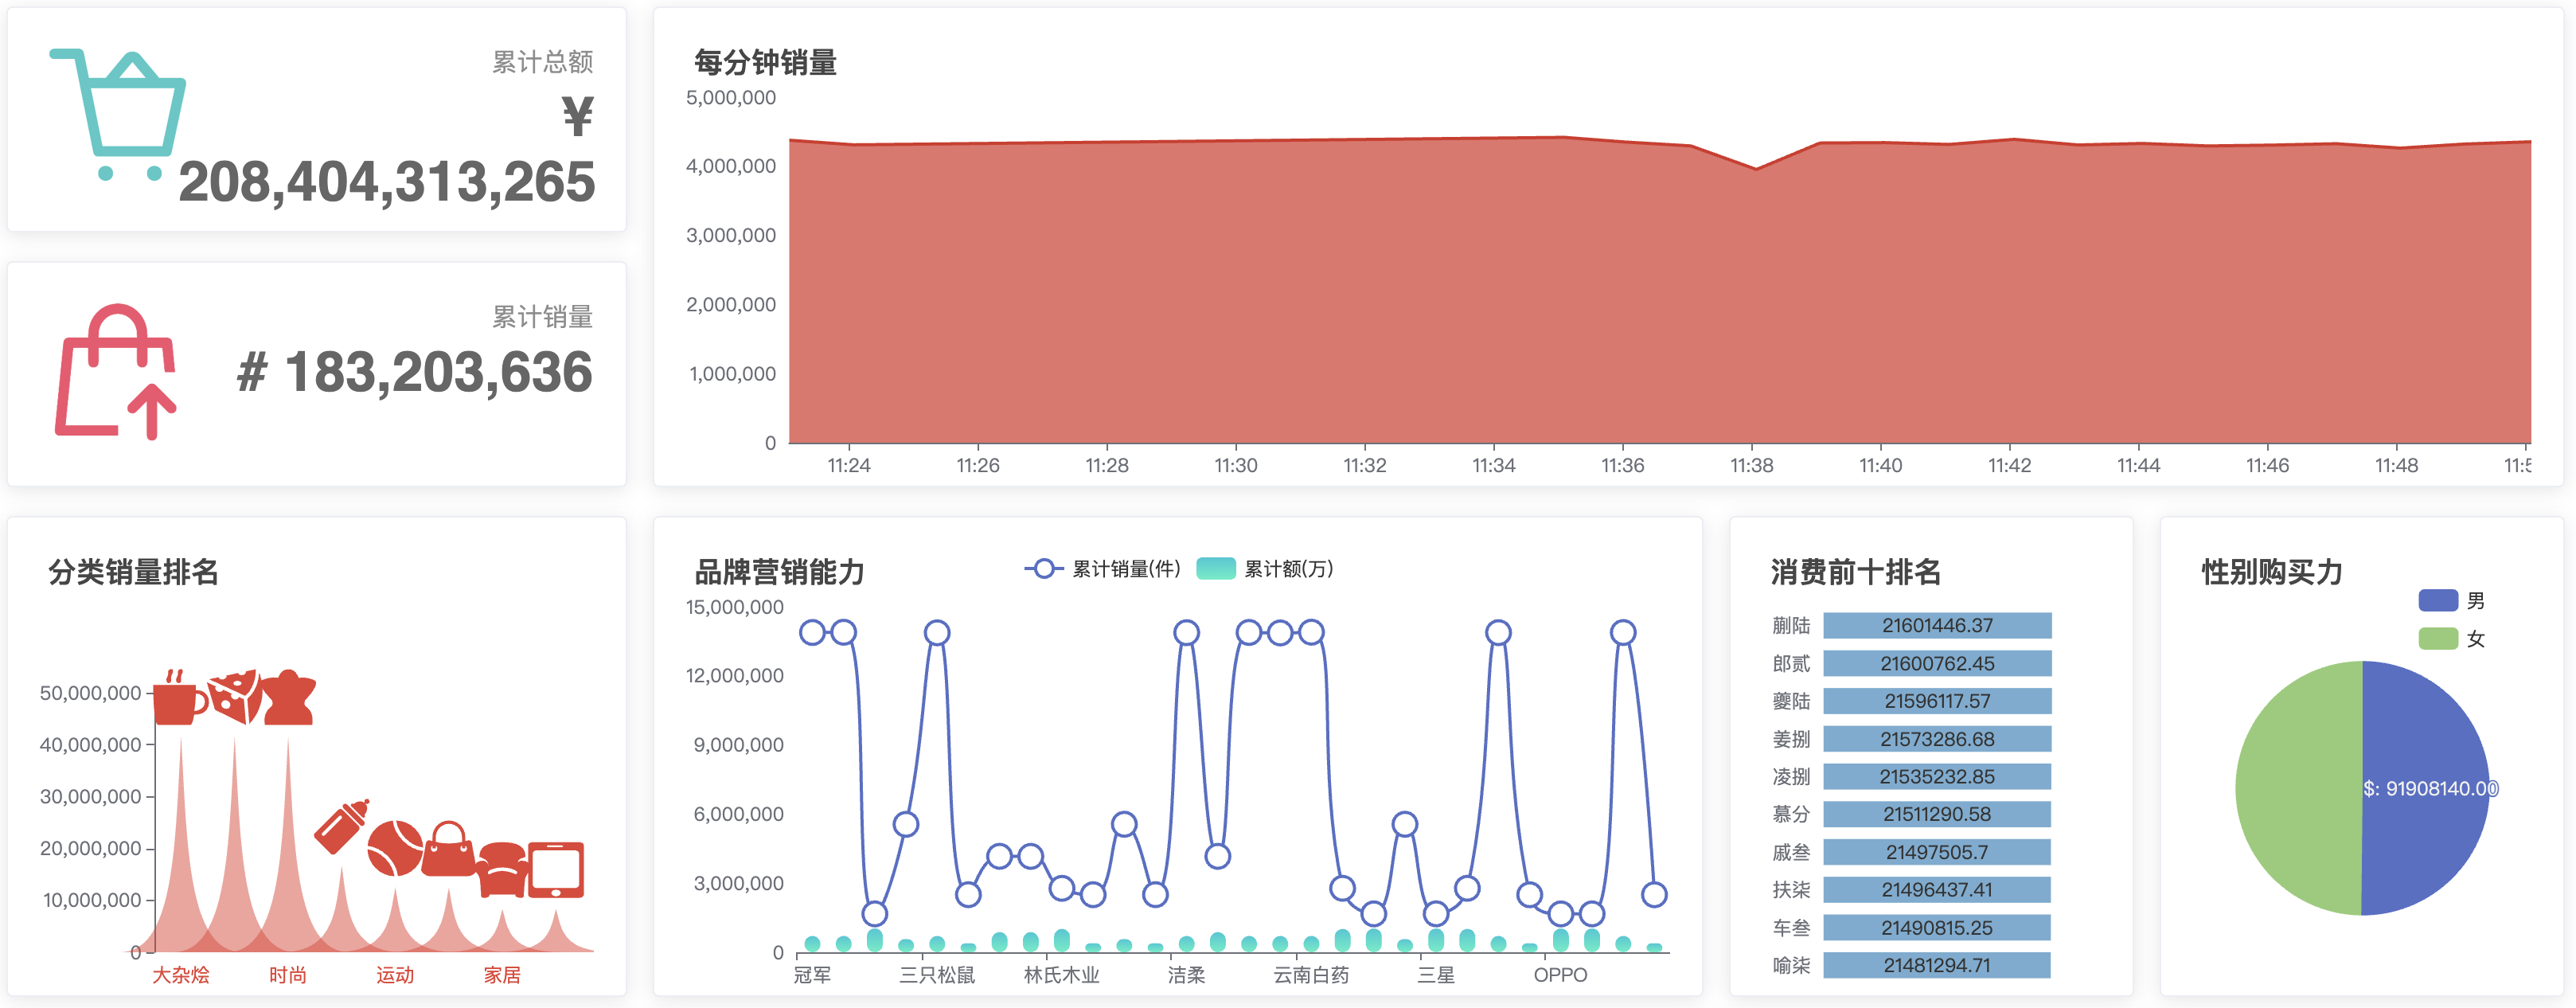
Task: Click the OPPO brand axis label
Action: pyautogui.click(x=1560, y=975)
